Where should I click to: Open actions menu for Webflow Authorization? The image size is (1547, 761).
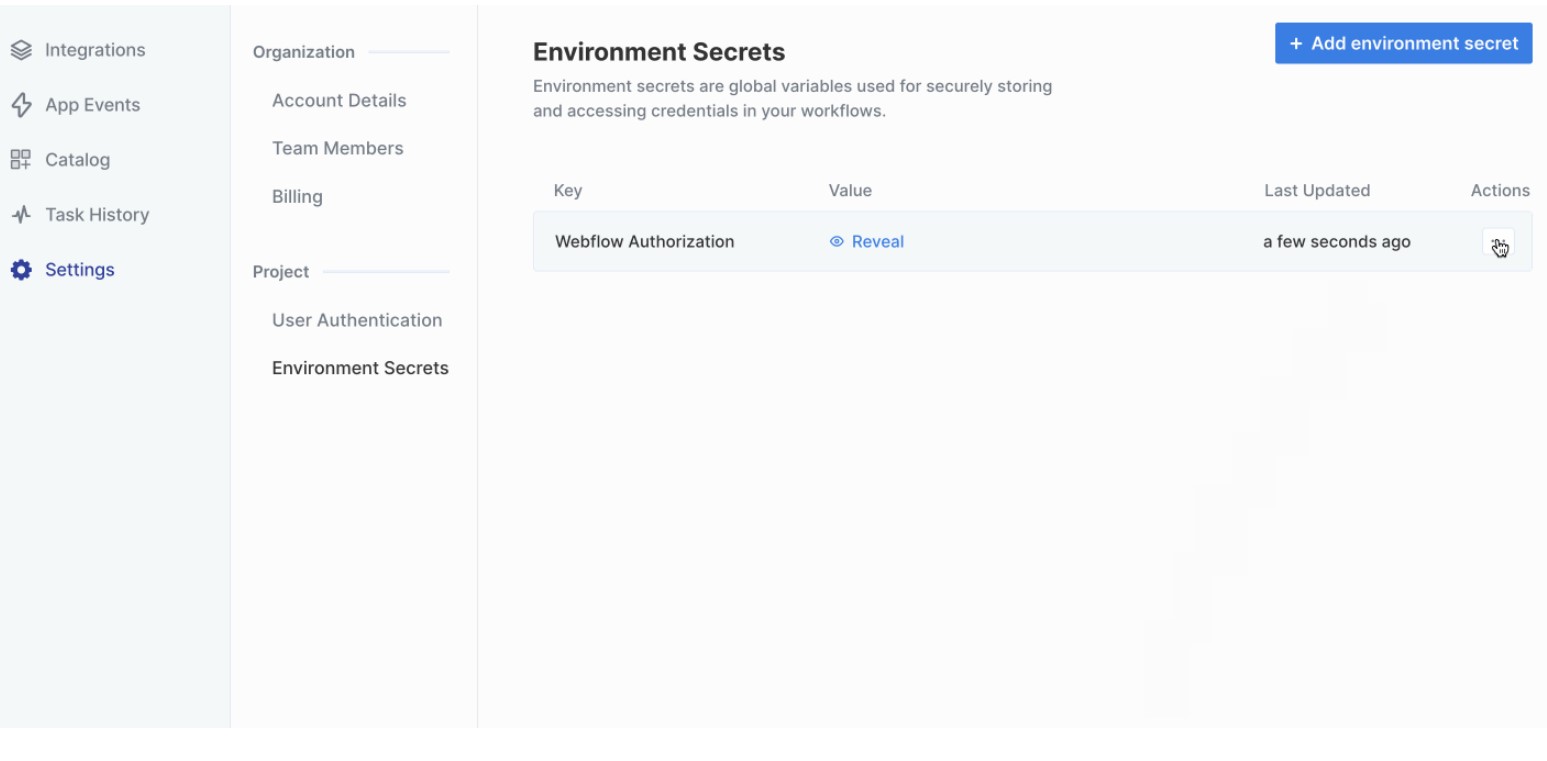pyautogui.click(x=1497, y=244)
